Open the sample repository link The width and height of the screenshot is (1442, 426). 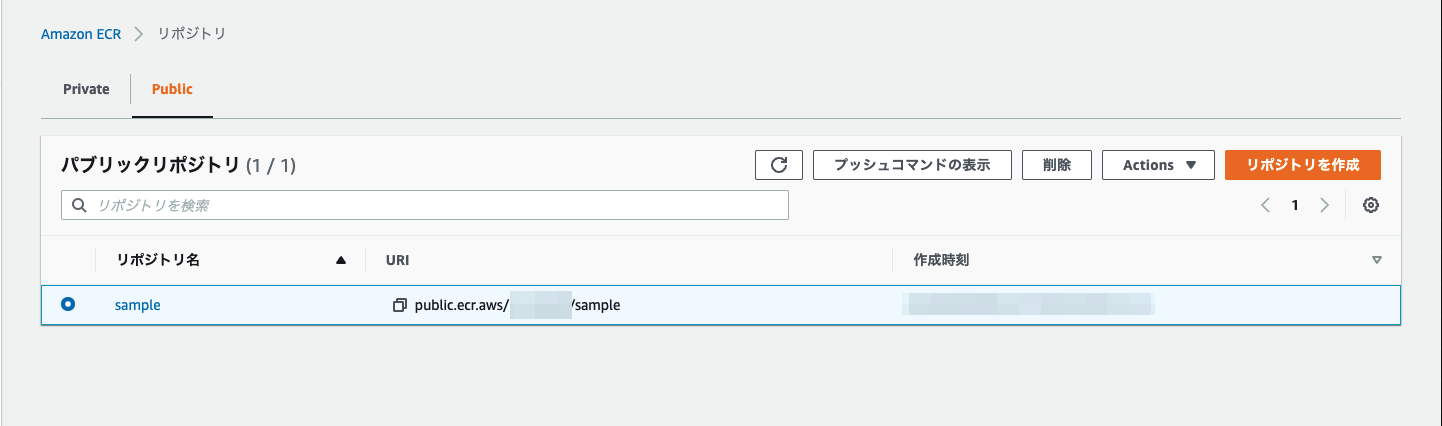[138, 305]
